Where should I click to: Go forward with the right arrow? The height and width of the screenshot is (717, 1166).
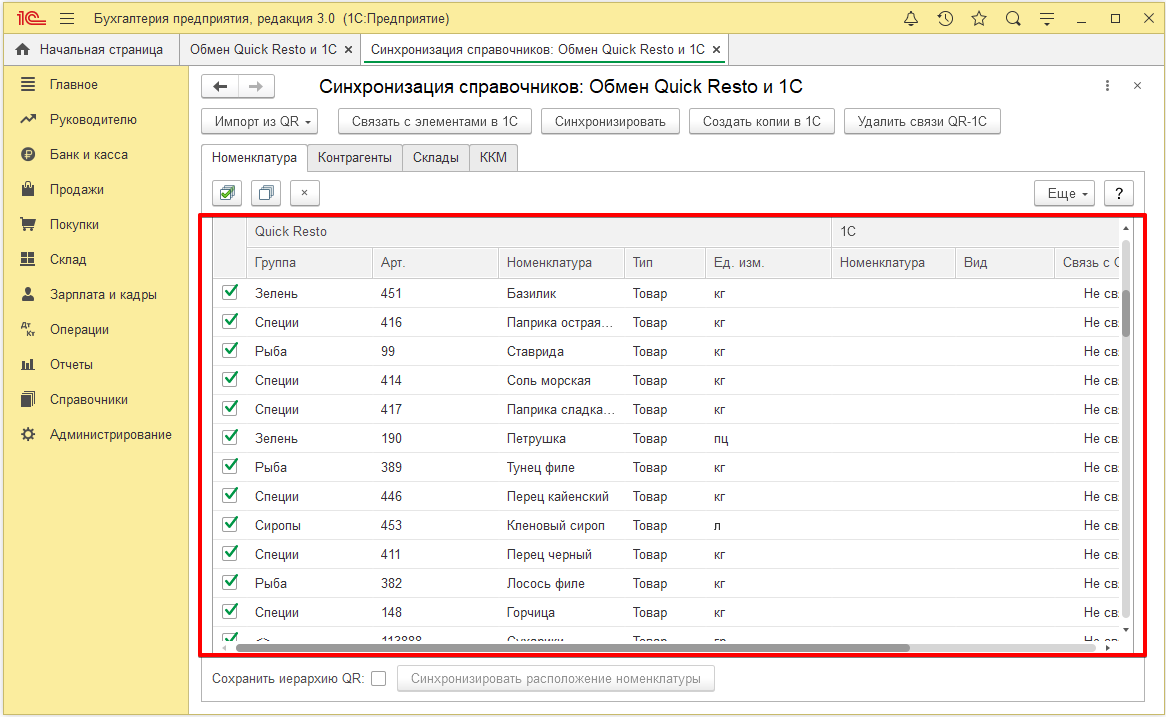click(256, 86)
